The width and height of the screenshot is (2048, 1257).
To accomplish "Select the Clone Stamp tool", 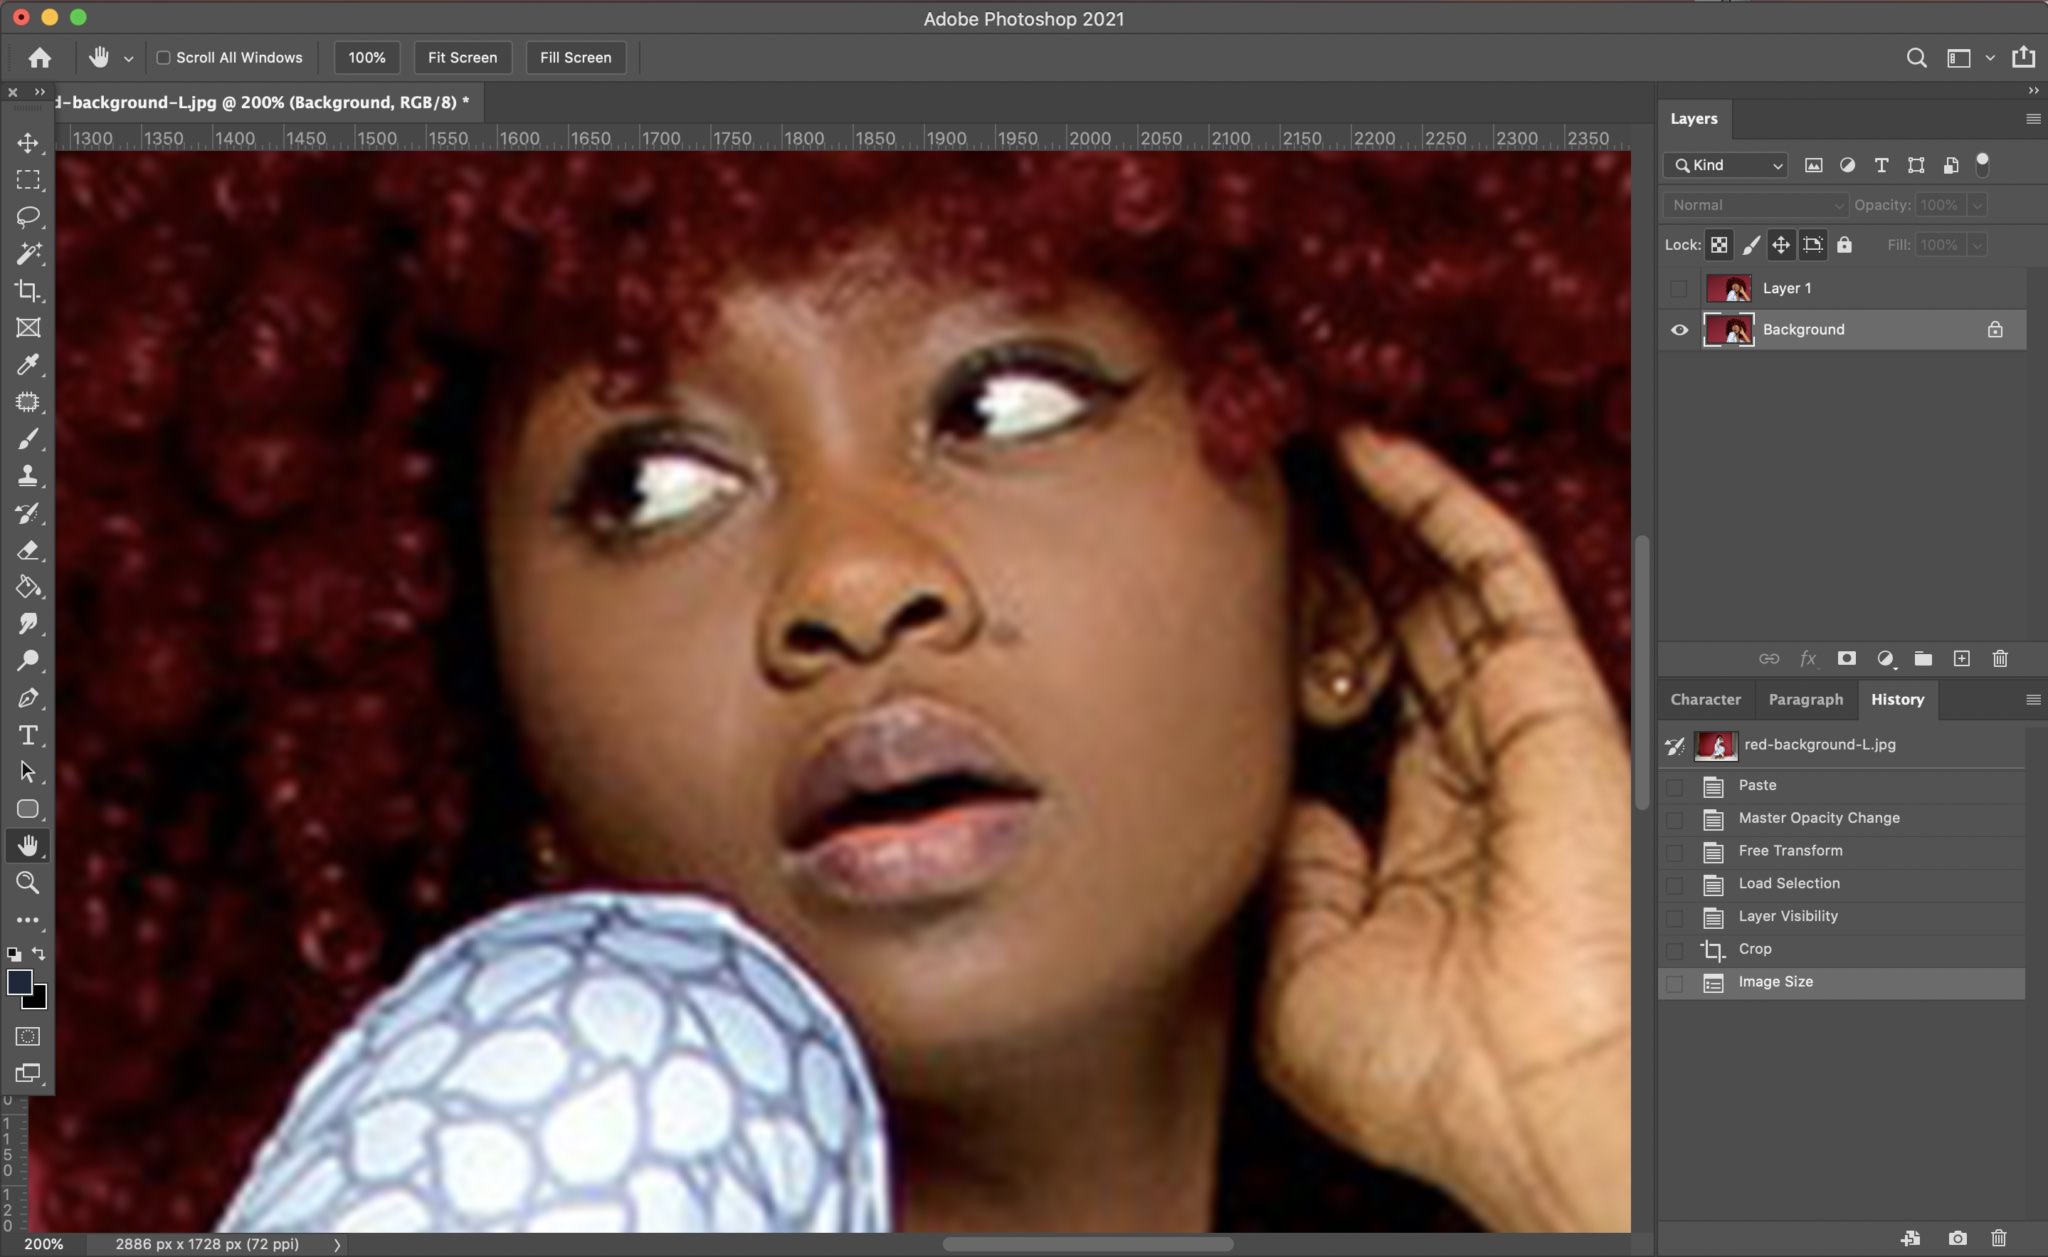I will 28,476.
